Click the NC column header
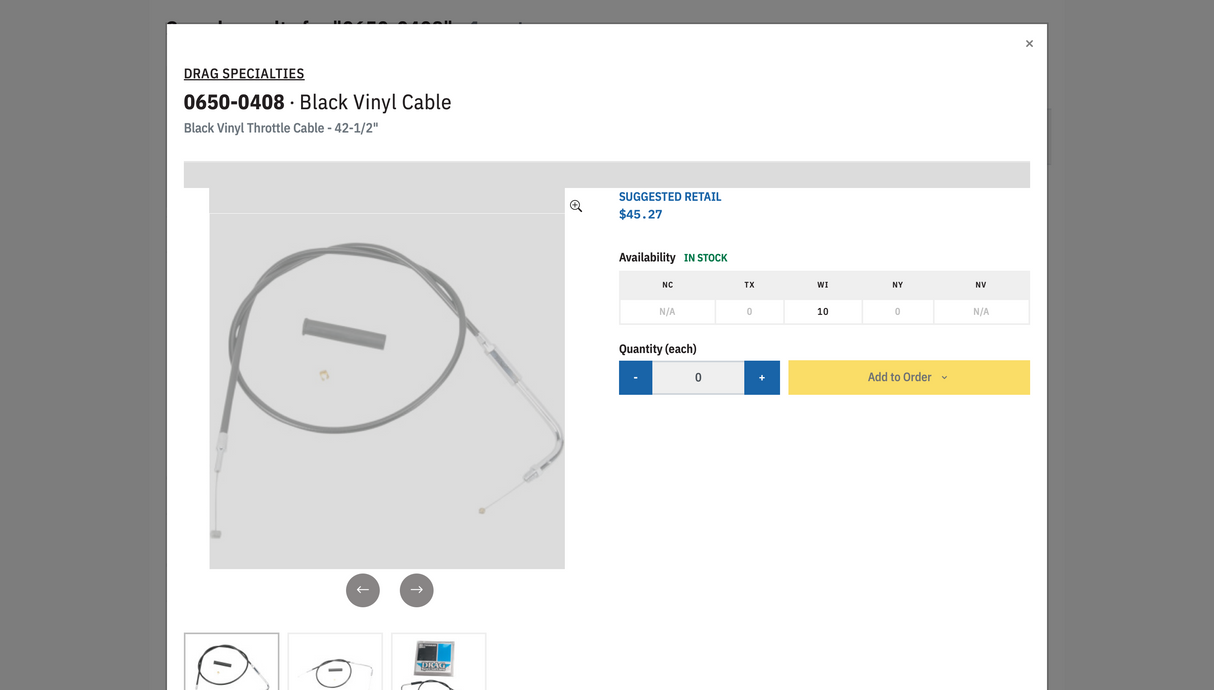The width and height of the screenshot is (1214, 690). (667, 285)
